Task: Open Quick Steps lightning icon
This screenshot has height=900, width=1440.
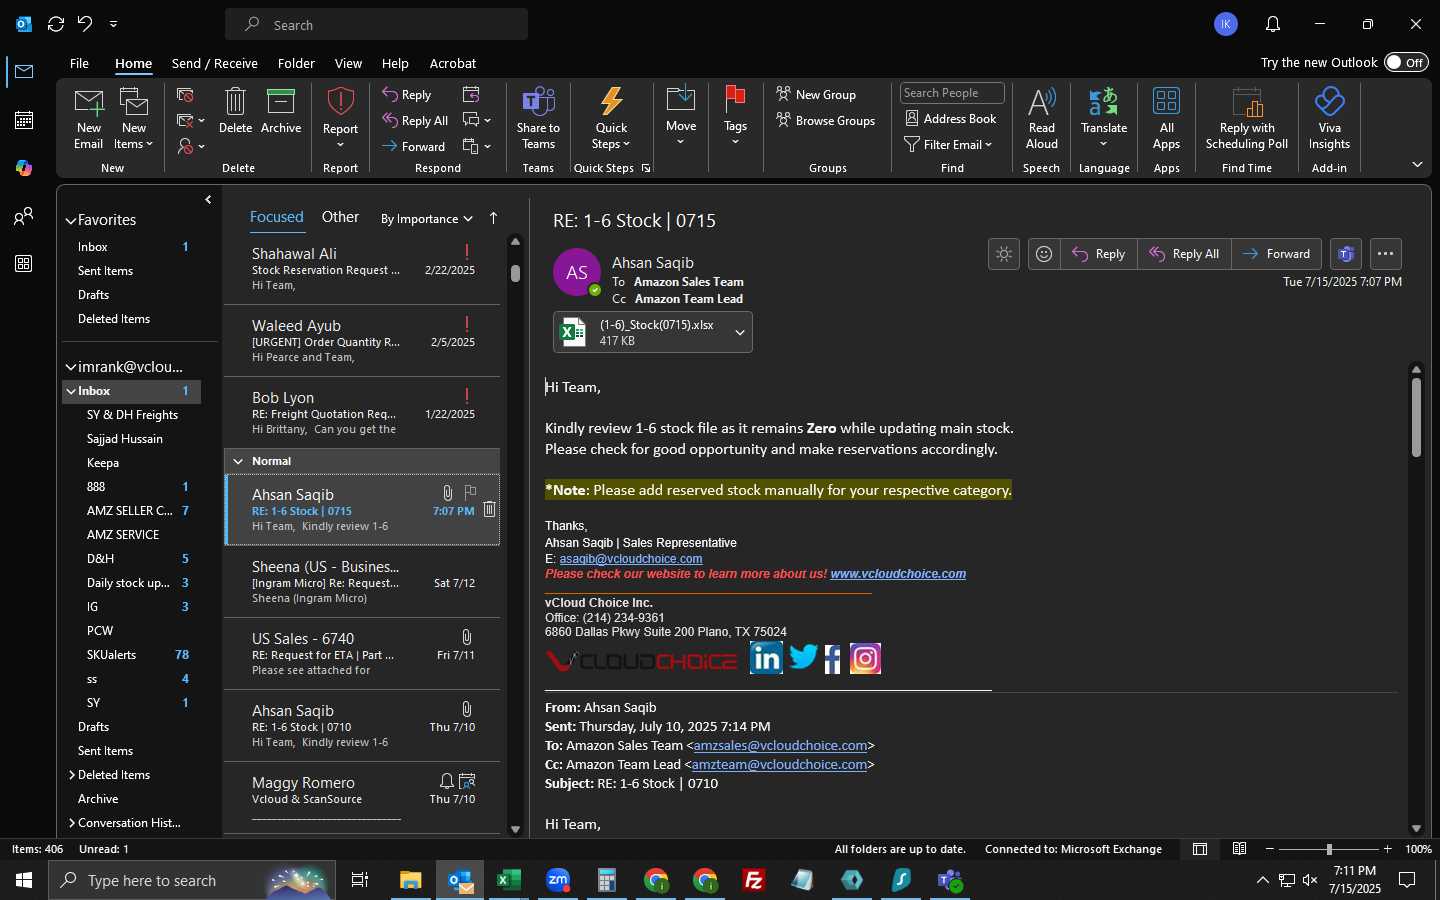Action: (611, 102)
